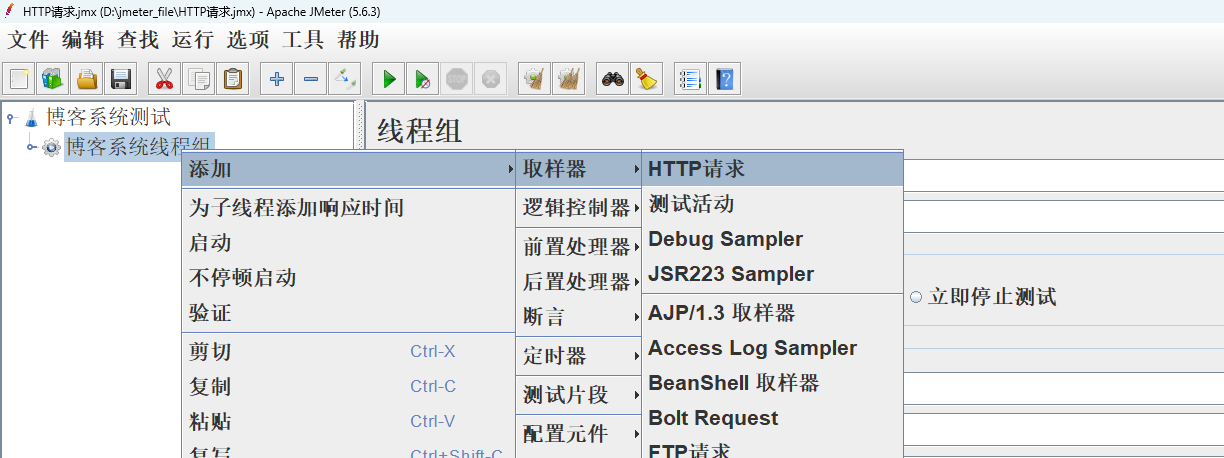The height and width of the screenshot is (458, 1224).
Task: Choose 测试活动 sampler
Action: [x=772, y=204]
